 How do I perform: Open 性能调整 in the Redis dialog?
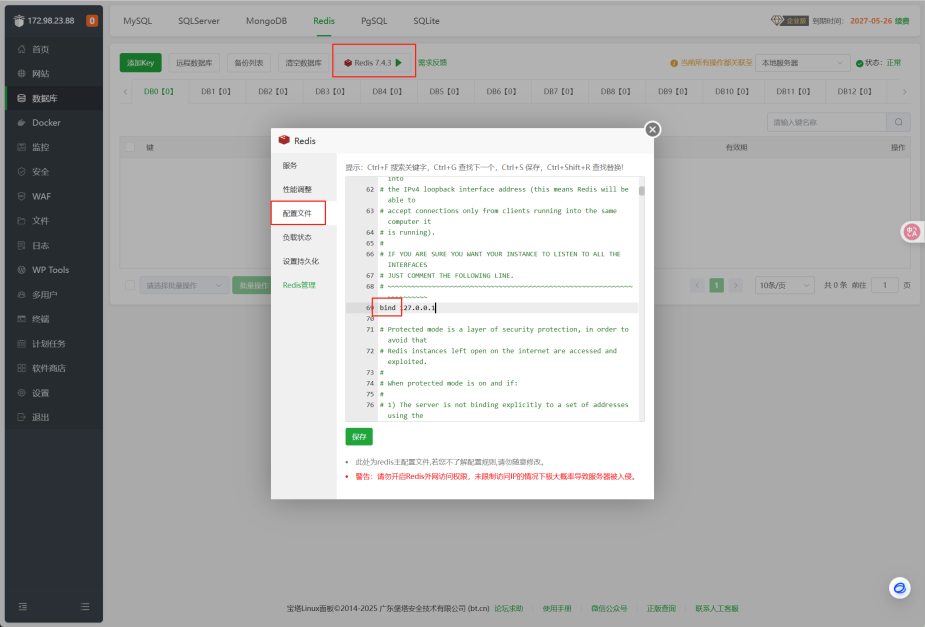pyautogui.click(x=303, y=189)
